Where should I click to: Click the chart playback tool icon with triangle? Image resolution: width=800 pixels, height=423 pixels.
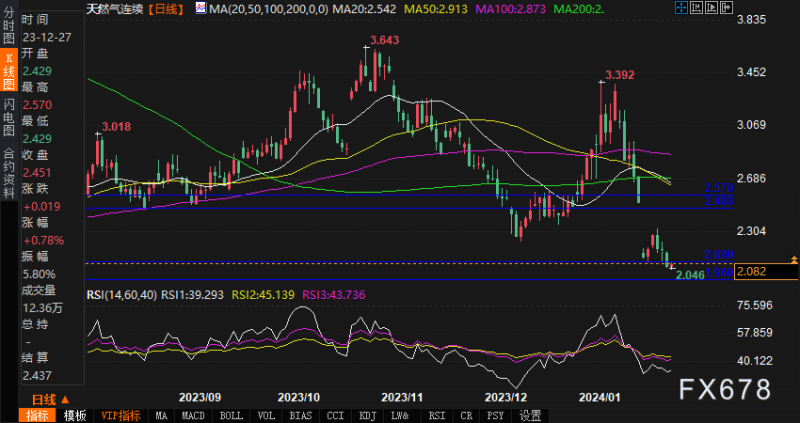click(711, 7)
